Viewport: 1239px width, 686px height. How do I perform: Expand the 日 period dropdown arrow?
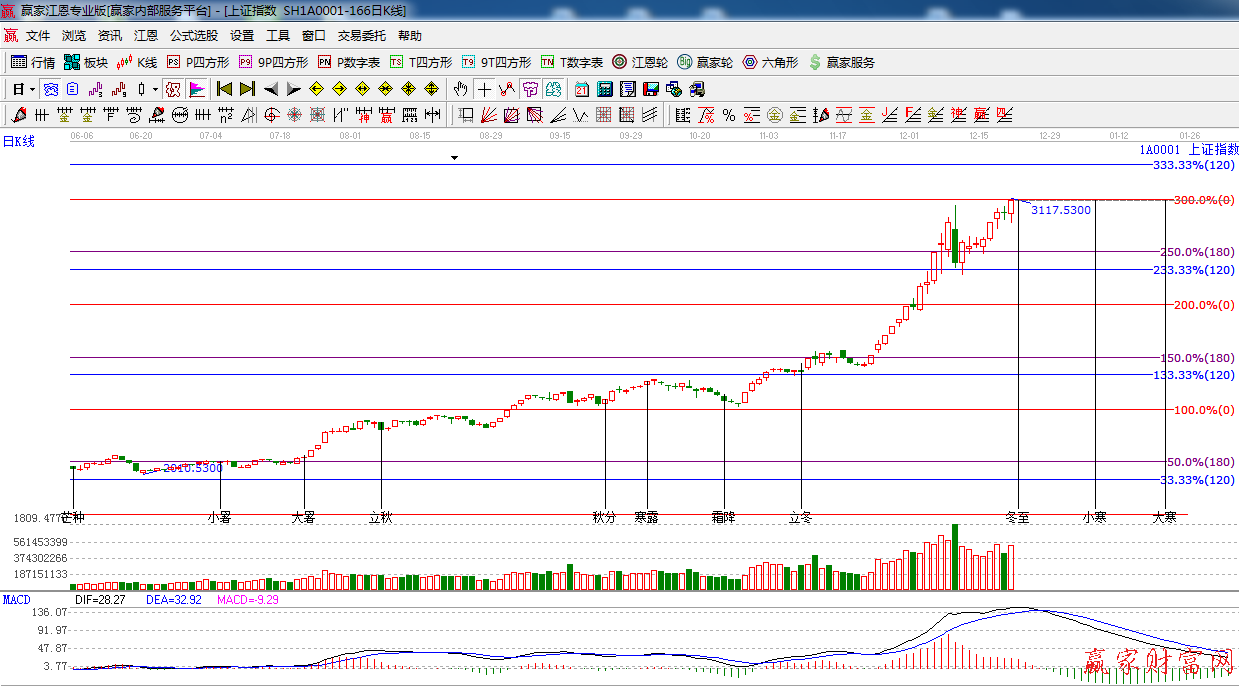(33, 89)
